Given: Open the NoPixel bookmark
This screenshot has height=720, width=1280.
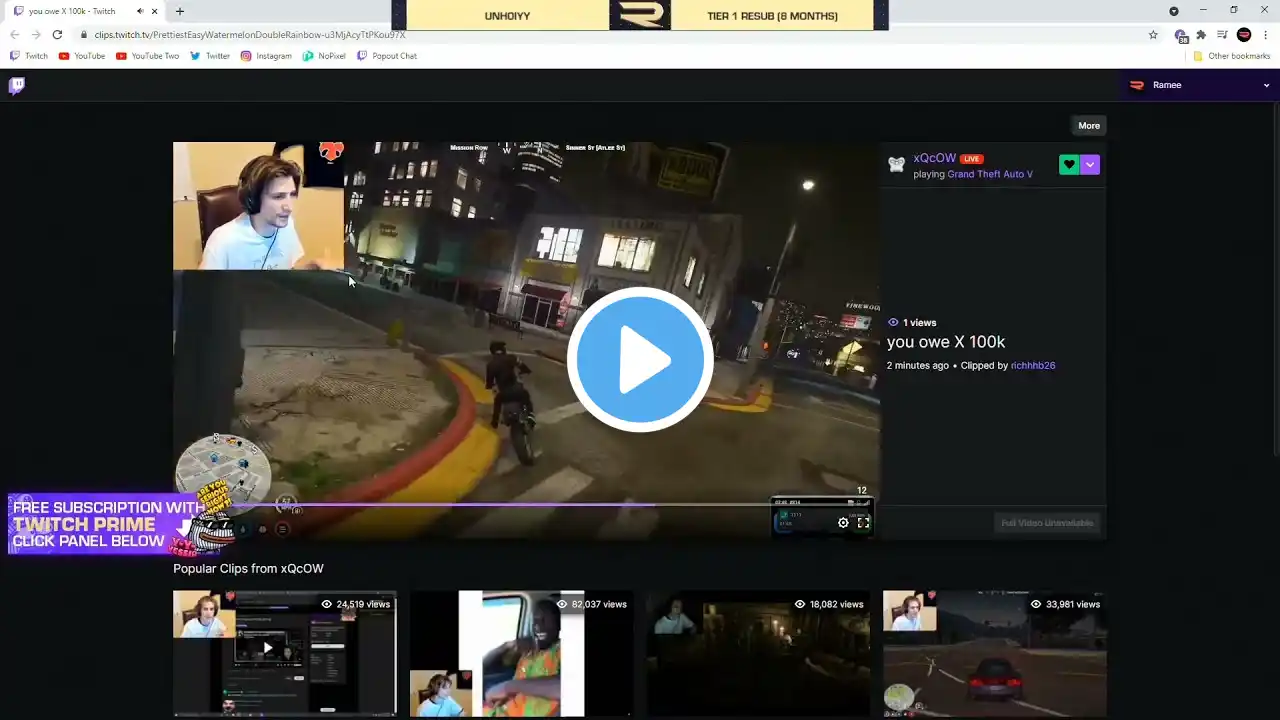Looking at the screenshot, I should 324,56.
